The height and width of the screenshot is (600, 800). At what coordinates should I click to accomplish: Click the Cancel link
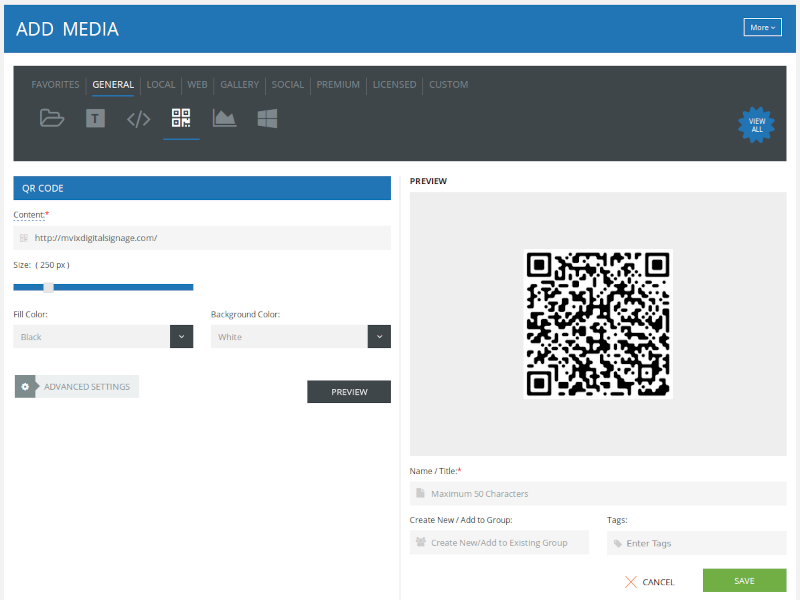pyautogui.click(x=658, y=582)
